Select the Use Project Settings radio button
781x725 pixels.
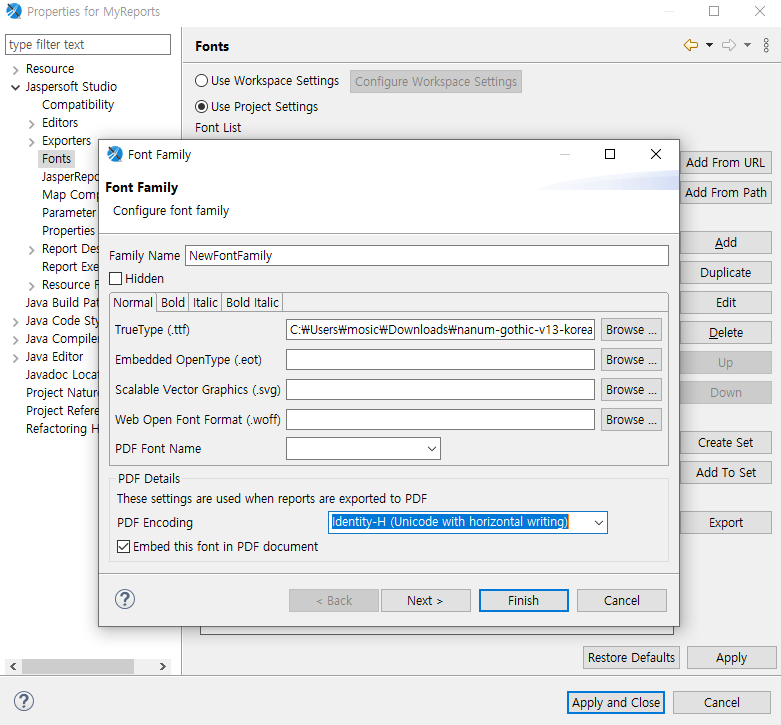click(x=201, y=107)
